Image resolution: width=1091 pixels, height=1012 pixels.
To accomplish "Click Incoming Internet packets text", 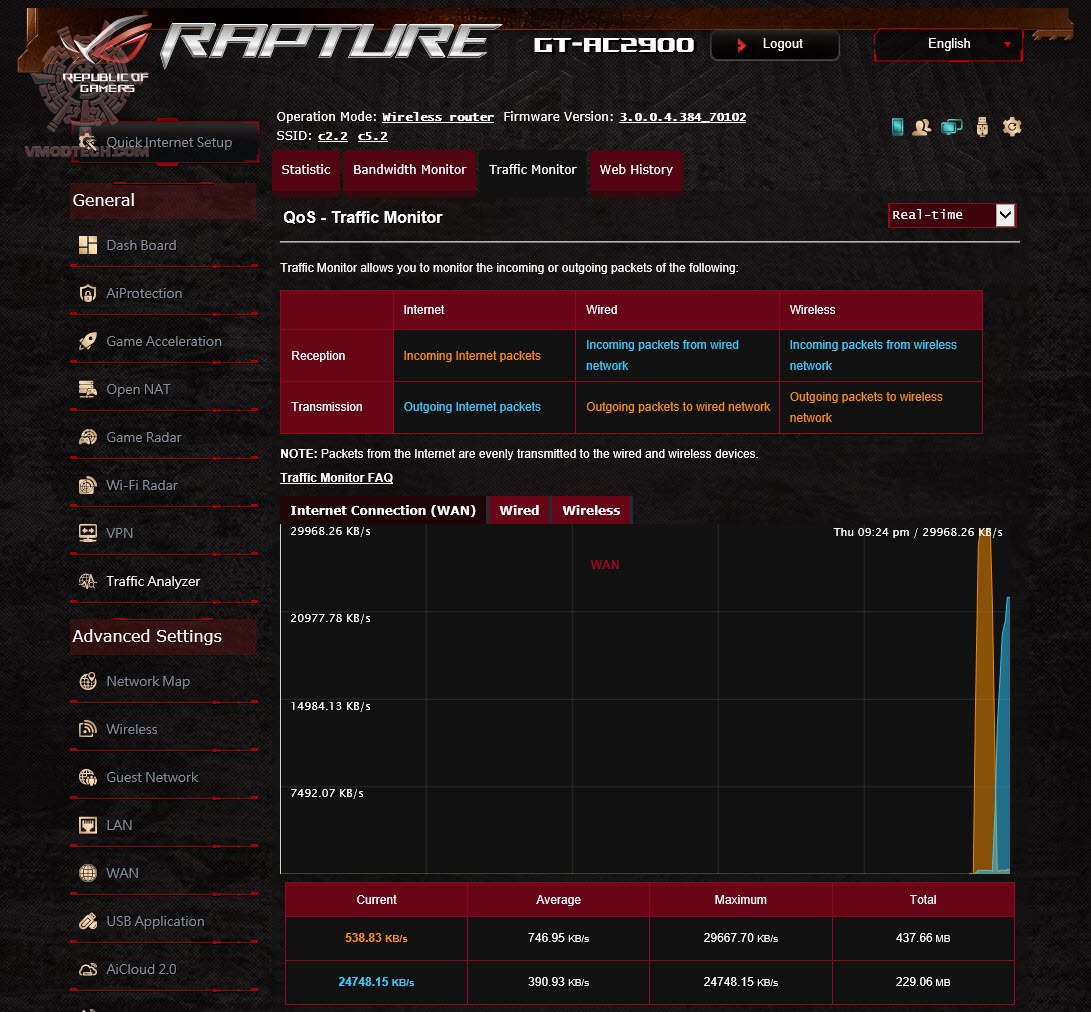I will coord(472,356).
